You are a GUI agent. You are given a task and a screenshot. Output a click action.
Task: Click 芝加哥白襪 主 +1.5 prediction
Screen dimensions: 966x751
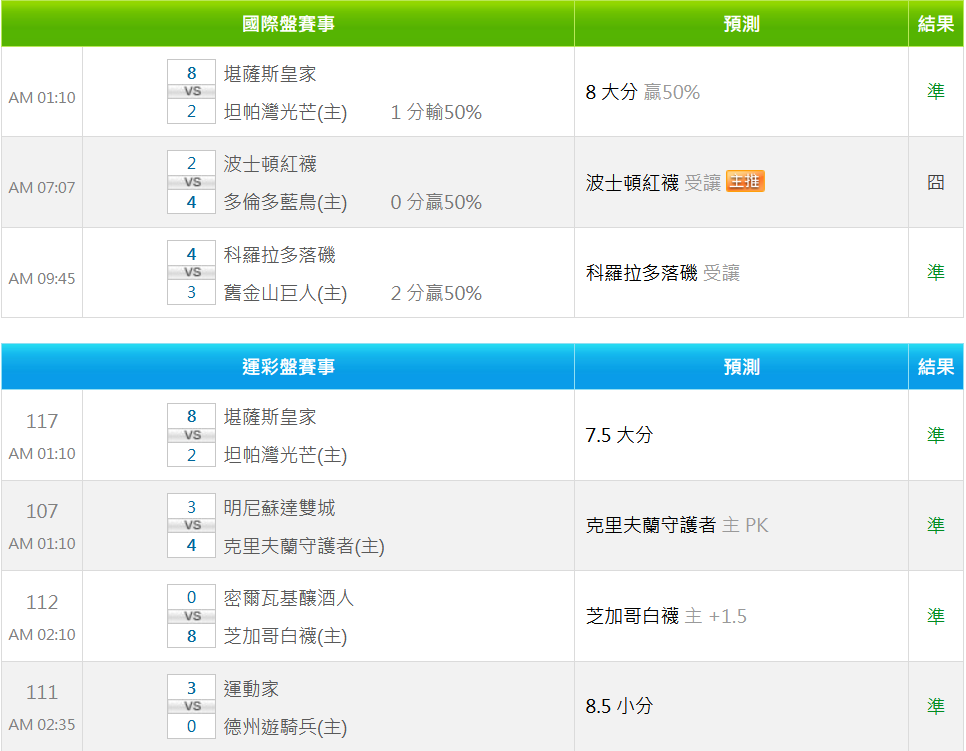click(x=666, y=616)
